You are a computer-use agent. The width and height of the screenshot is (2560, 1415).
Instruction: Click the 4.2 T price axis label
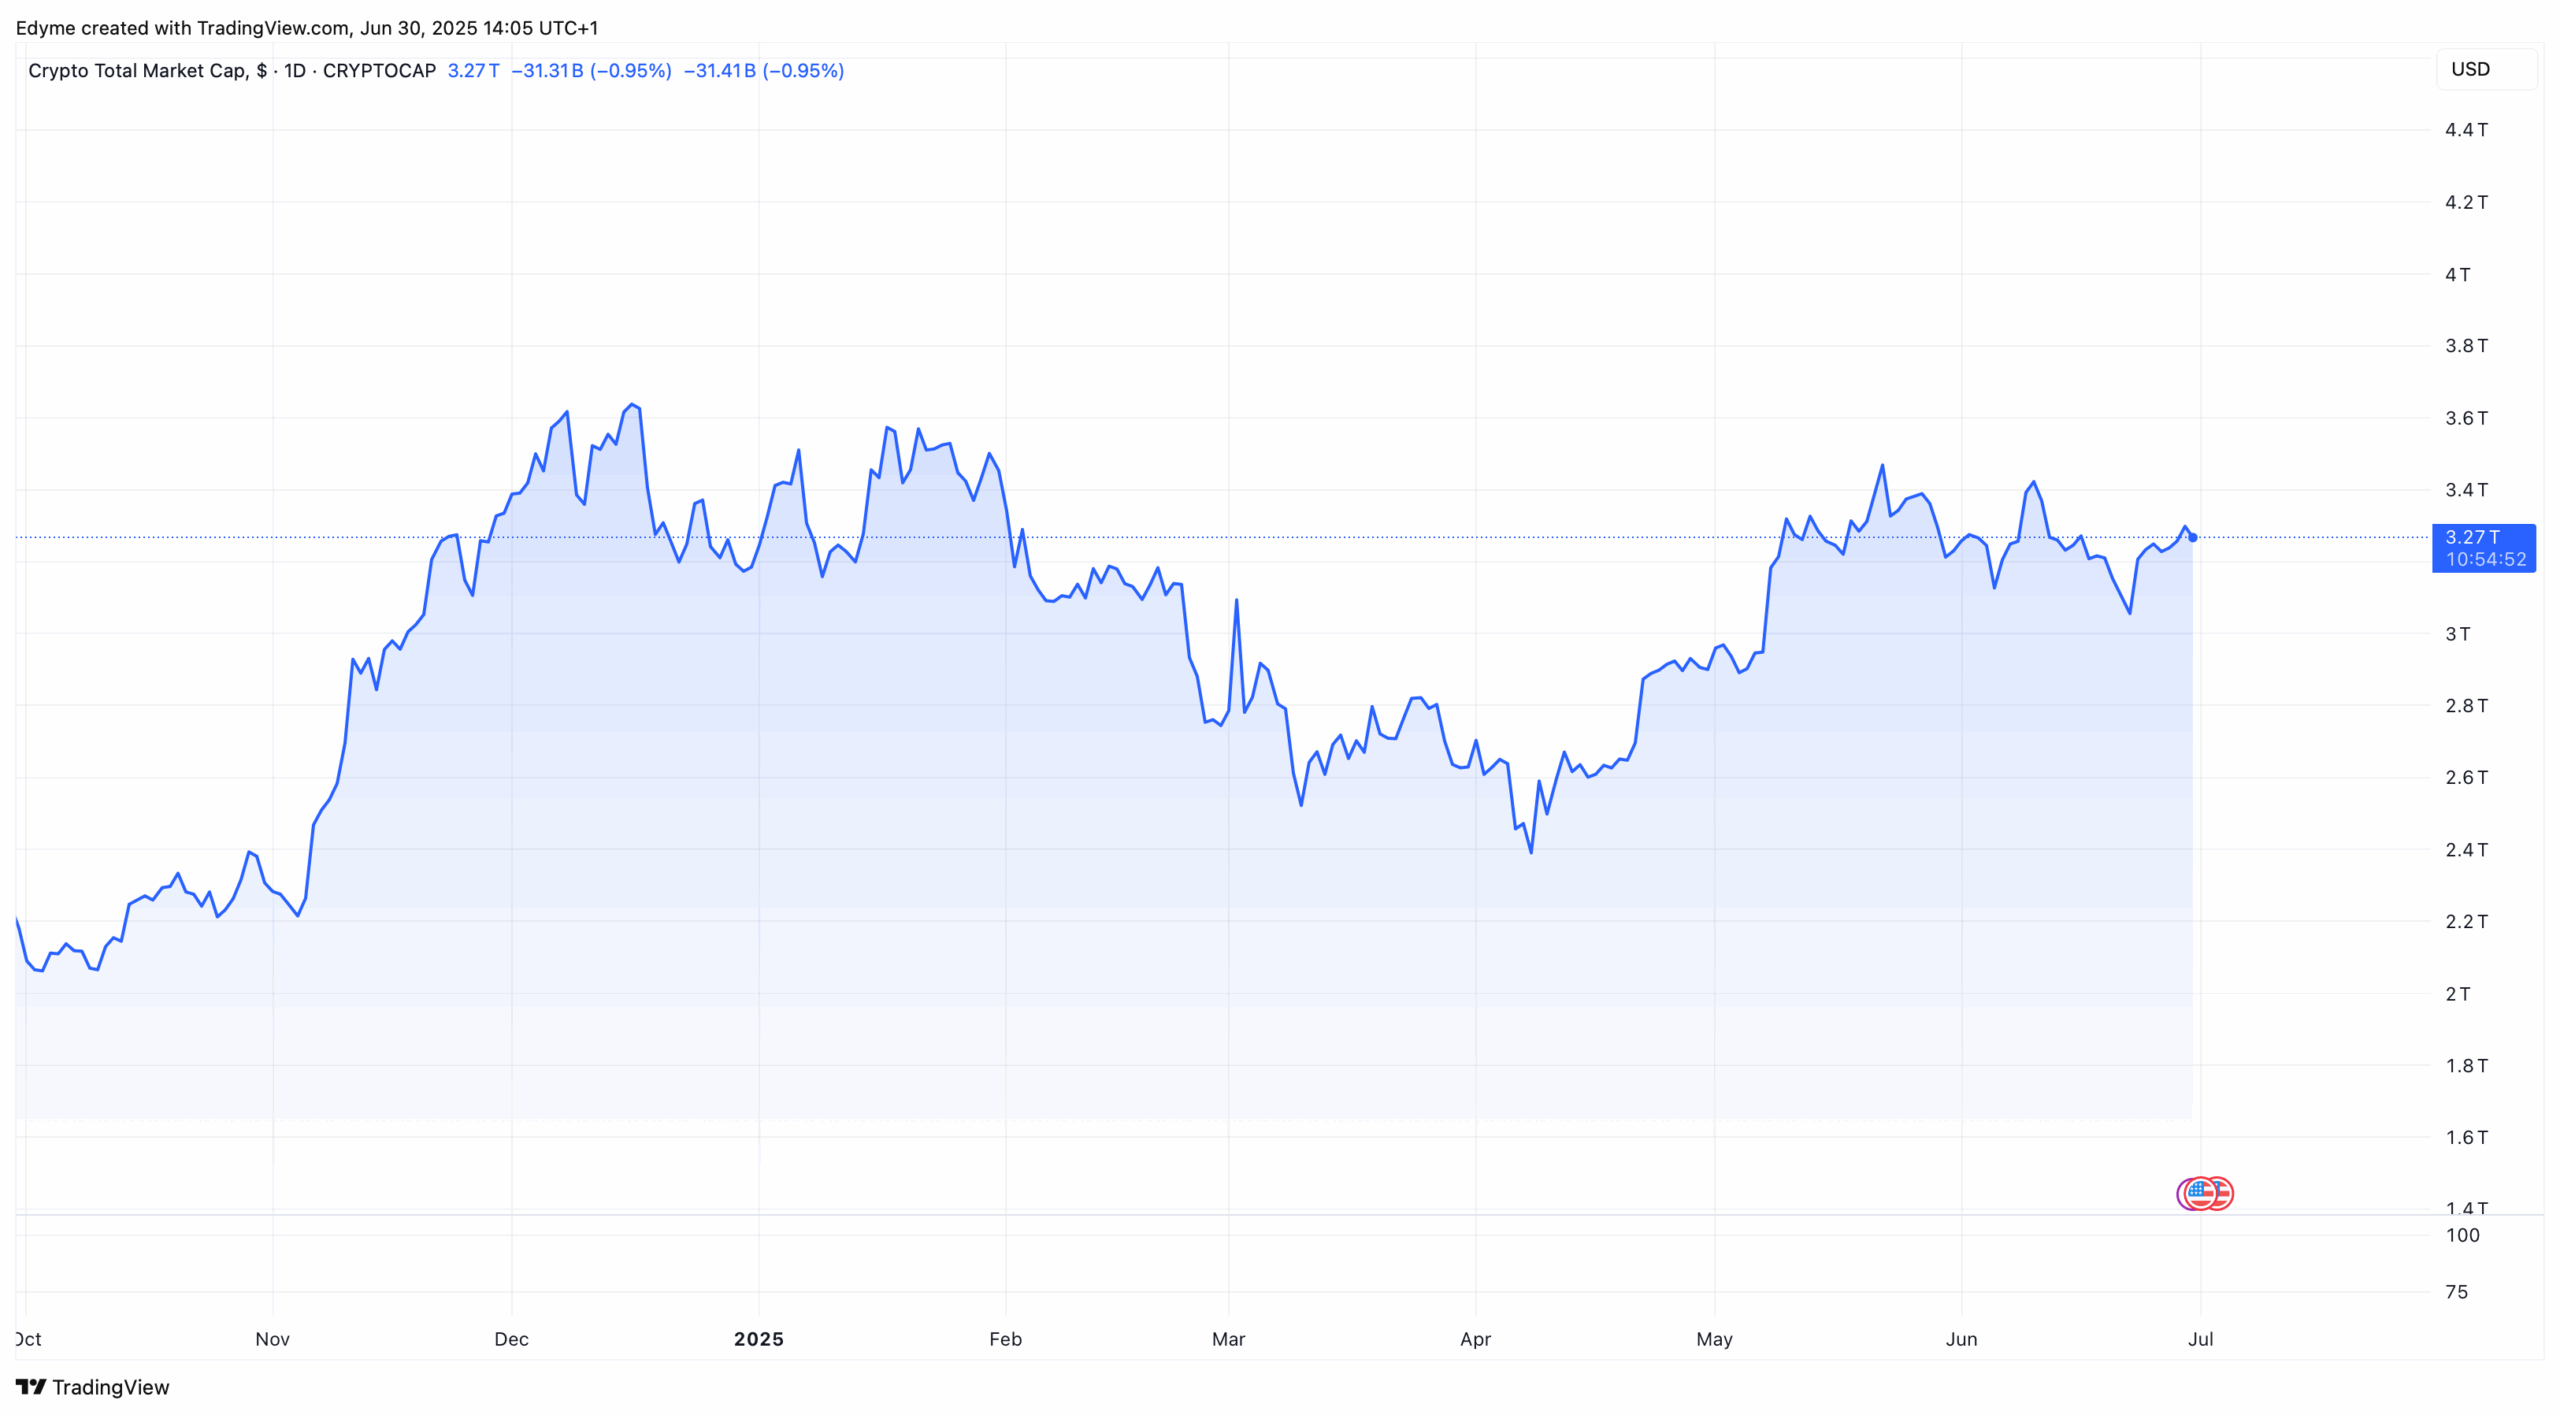2466,202
